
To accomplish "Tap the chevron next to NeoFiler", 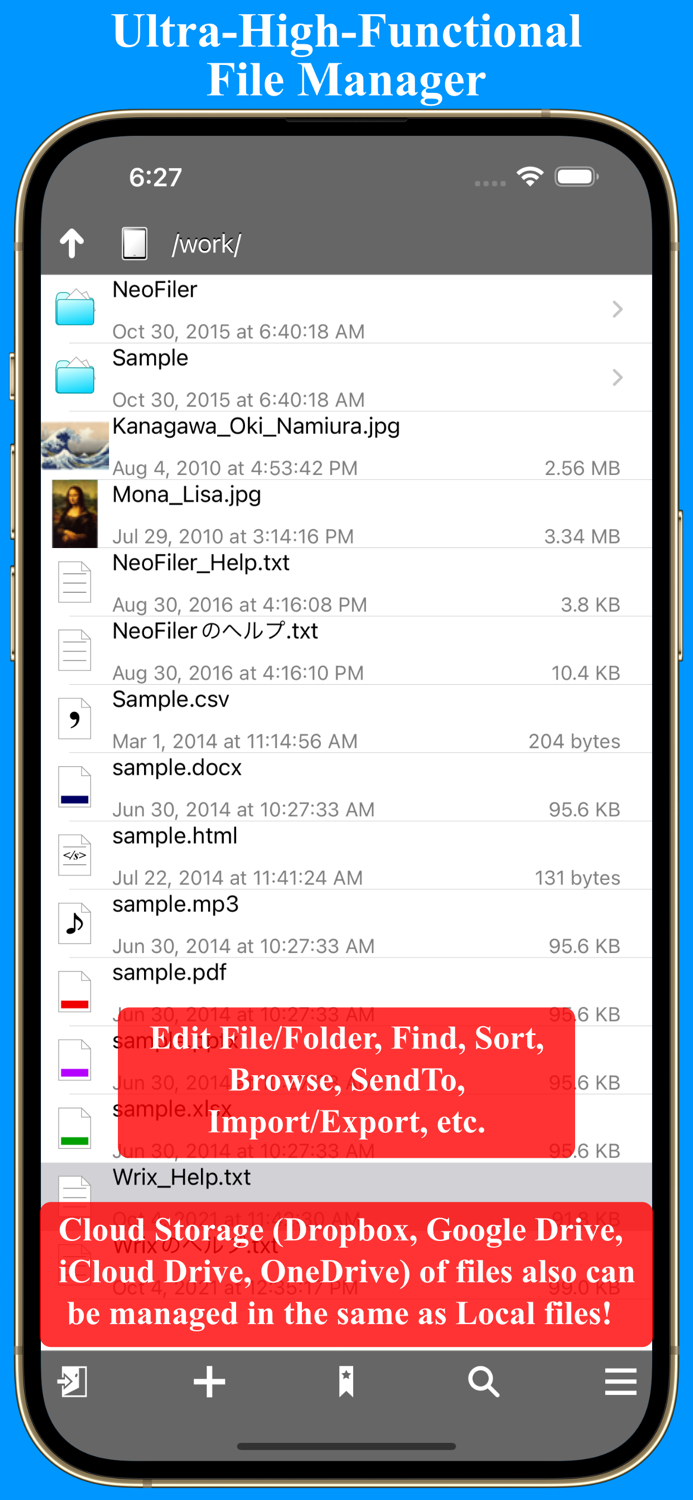I will (617, 309).
